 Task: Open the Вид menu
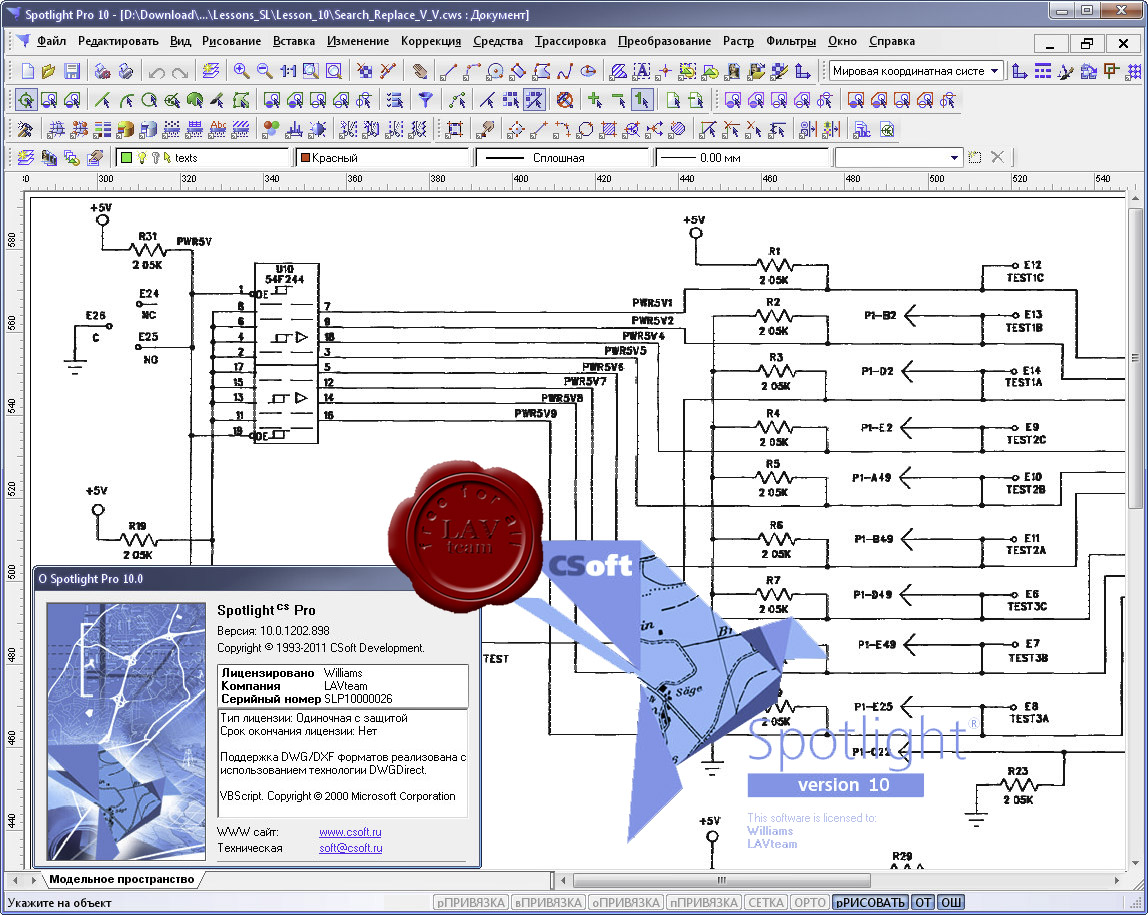[180, 41]
